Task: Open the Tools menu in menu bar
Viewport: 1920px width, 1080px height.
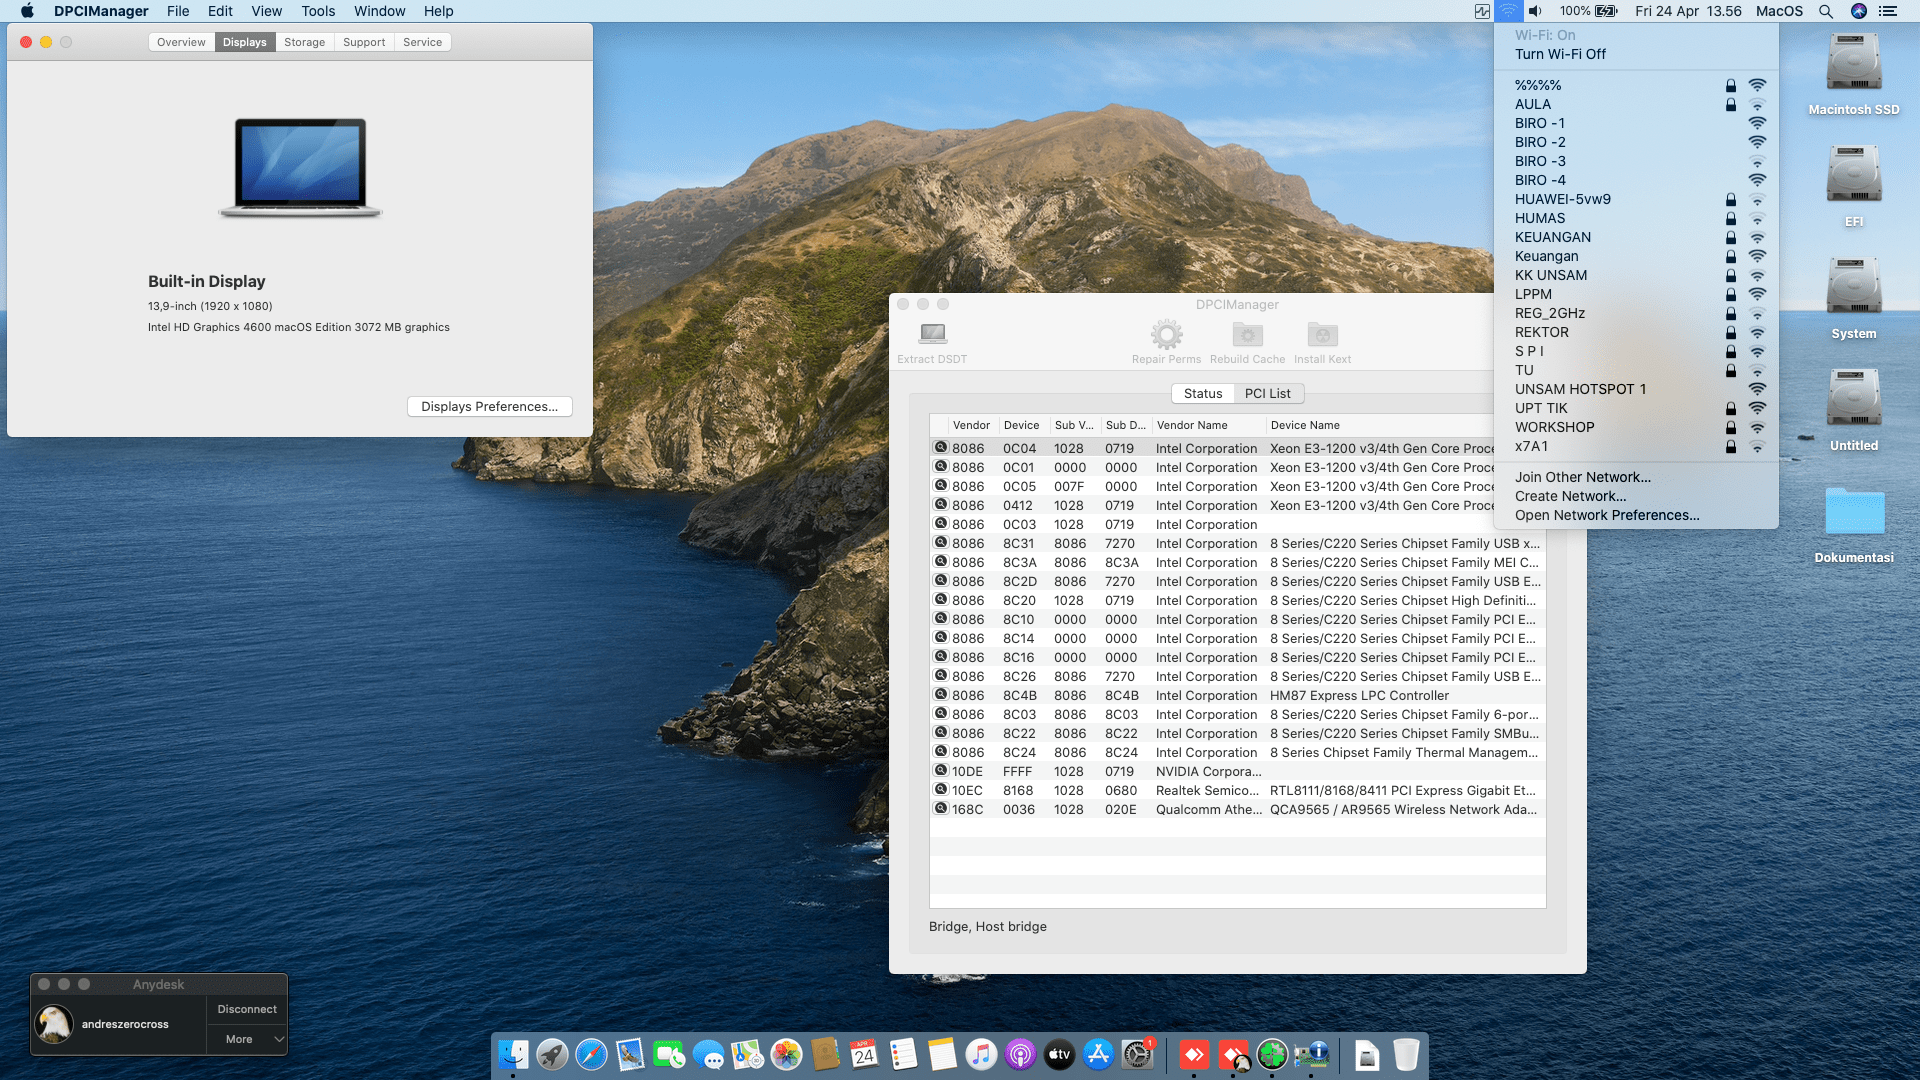Action: pyautogui.click(x=318, y=11)
